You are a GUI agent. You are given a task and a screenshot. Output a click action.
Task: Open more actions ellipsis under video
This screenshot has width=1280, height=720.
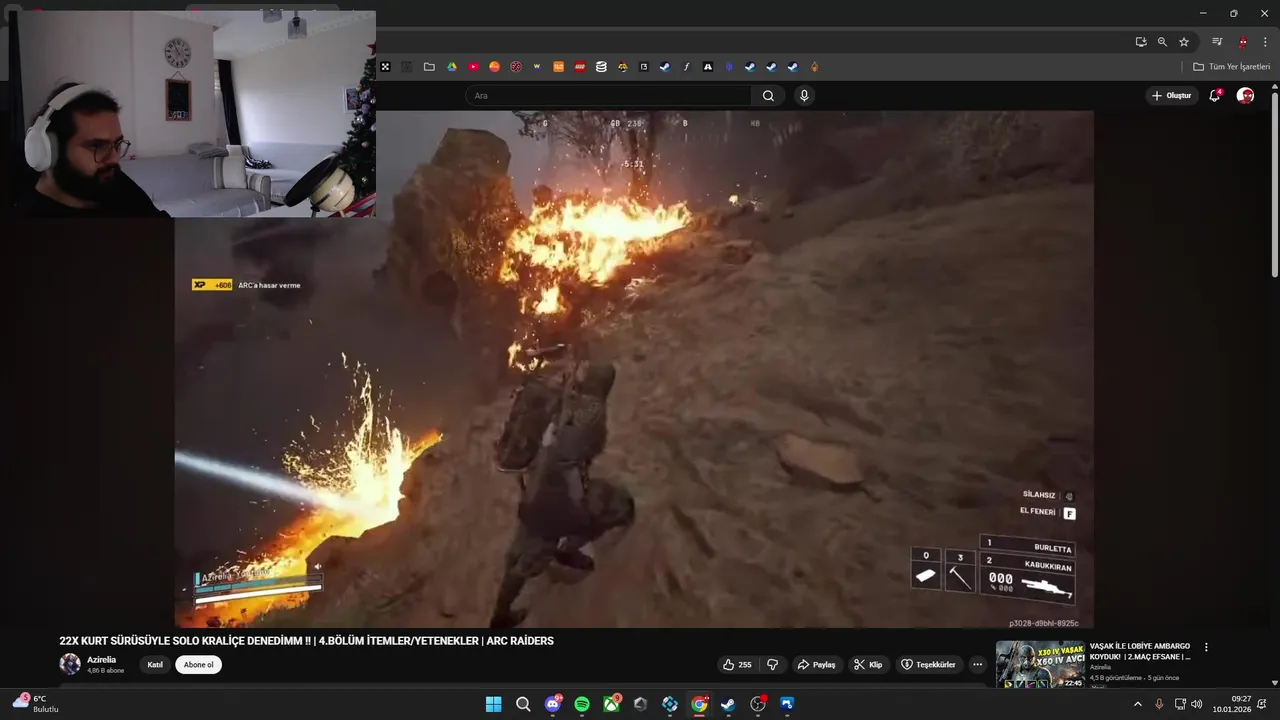coord(978,665)
